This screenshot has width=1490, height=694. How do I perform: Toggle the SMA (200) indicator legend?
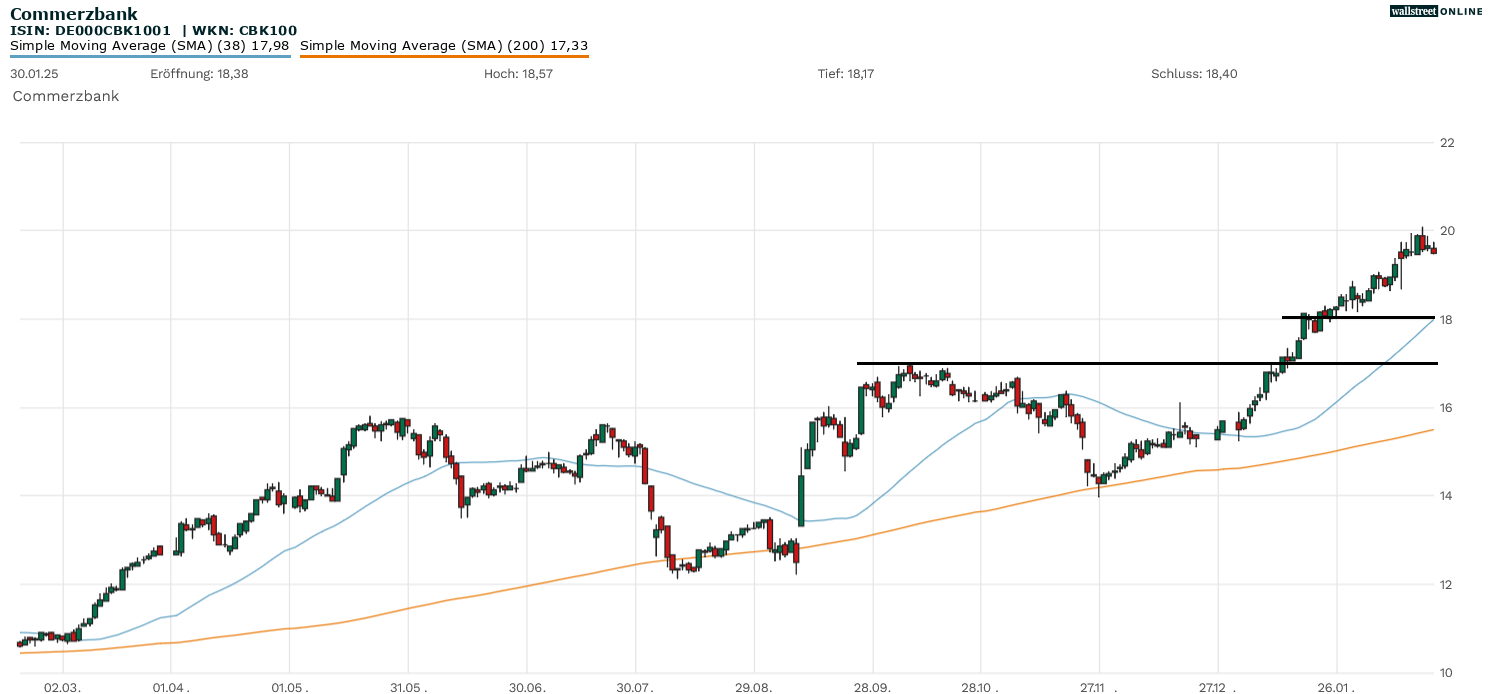click(x=445, y=45)
